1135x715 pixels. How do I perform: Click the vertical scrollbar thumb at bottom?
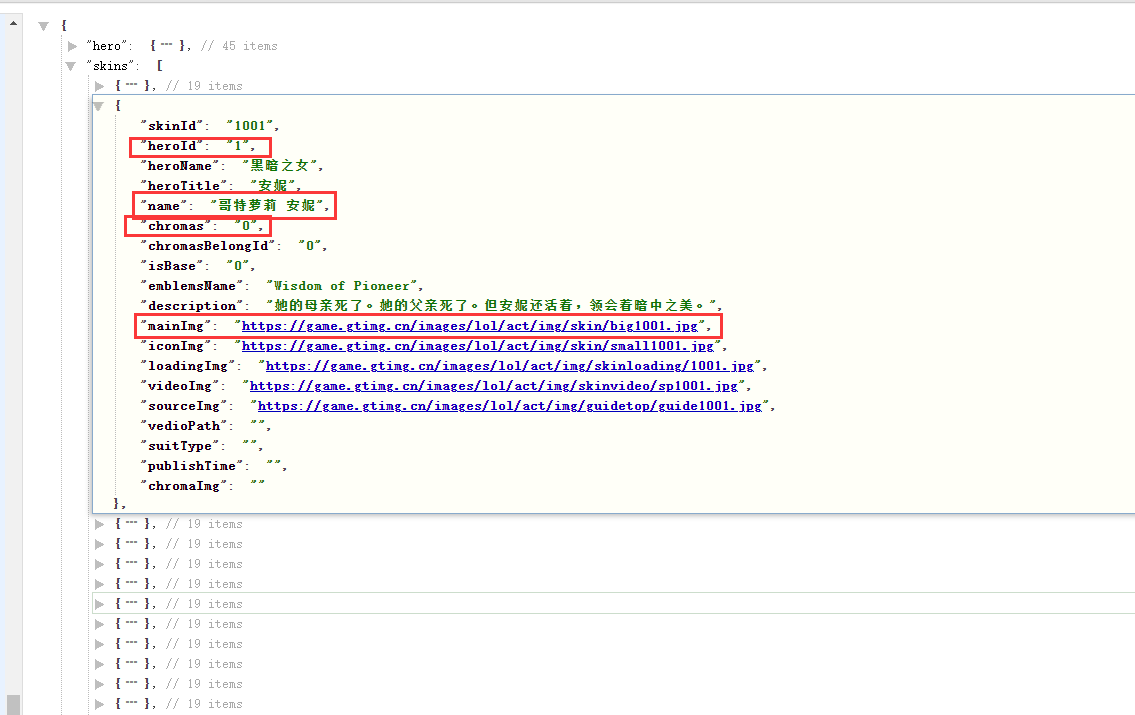(x=13, y=704)
